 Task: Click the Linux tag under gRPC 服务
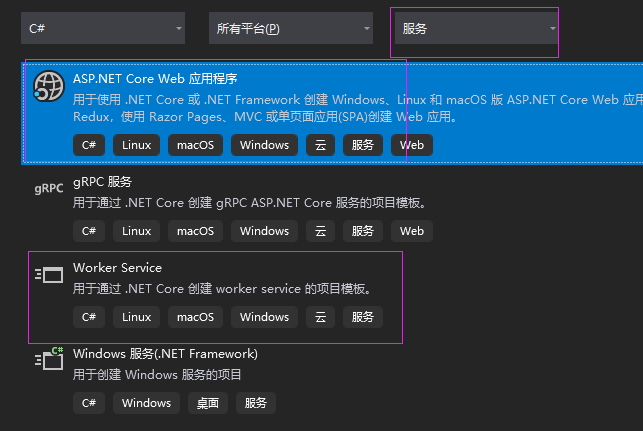[x=137, y=231]
